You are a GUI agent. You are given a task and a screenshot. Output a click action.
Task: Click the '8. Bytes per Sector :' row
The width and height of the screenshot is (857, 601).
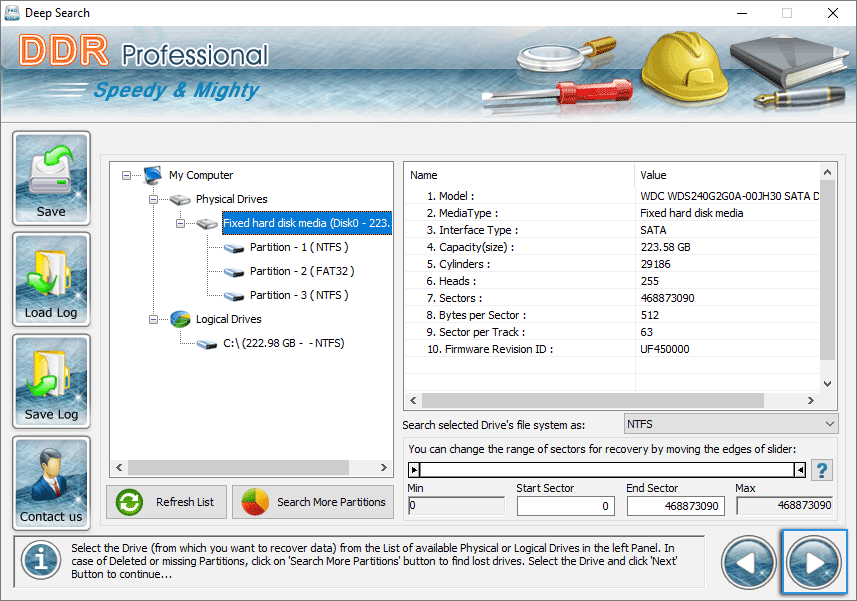612,315
